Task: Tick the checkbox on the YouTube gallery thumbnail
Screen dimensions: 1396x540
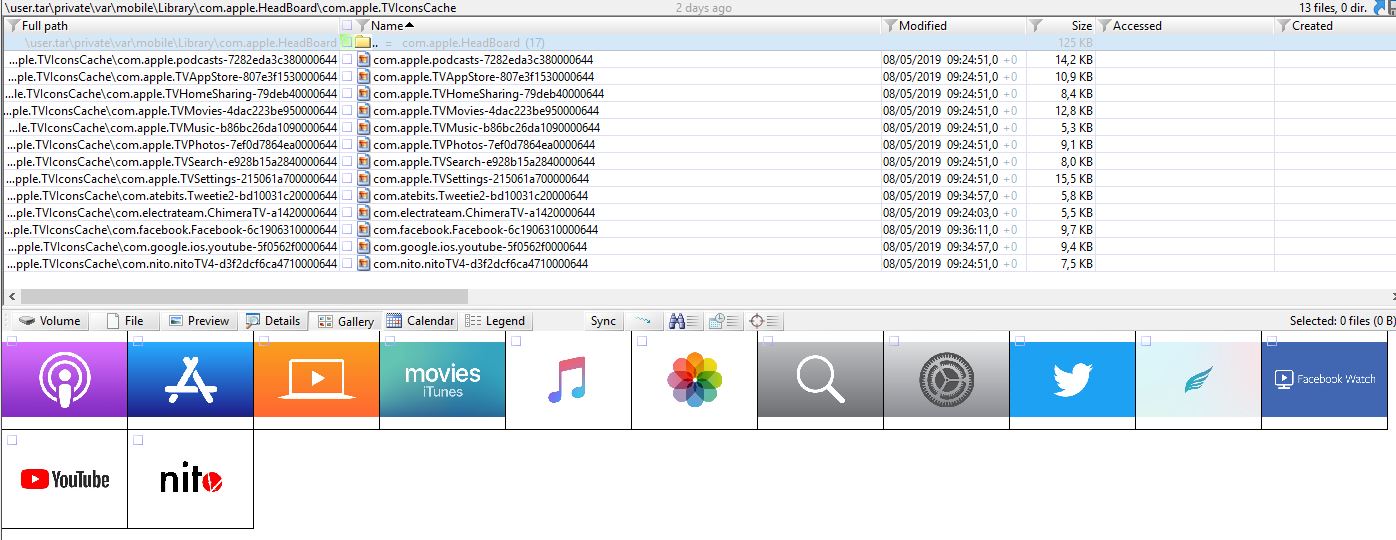Action: click(12, 440)
